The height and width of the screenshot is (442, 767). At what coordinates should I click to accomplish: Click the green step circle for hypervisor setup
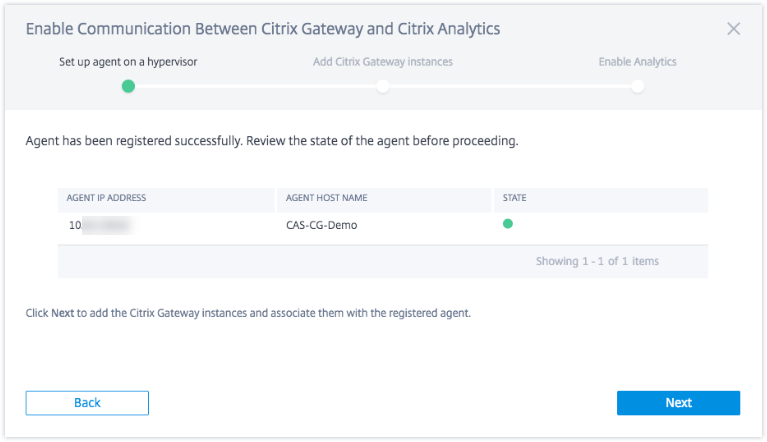tap(128, 86)
